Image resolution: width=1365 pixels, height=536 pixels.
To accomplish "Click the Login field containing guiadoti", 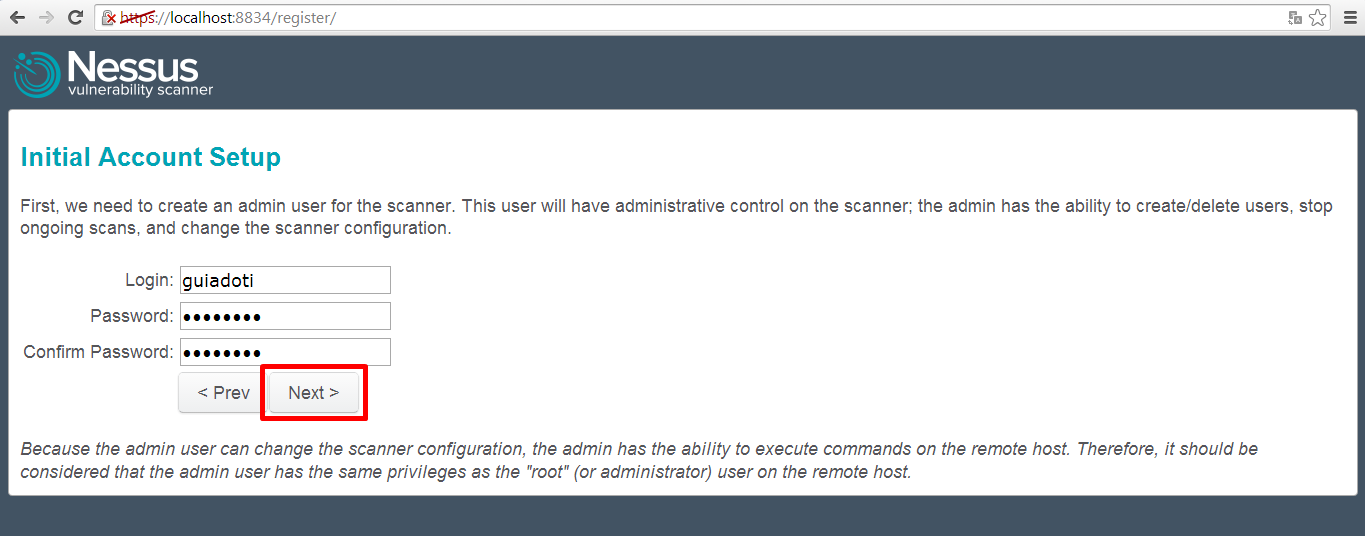I will (285, 280).
